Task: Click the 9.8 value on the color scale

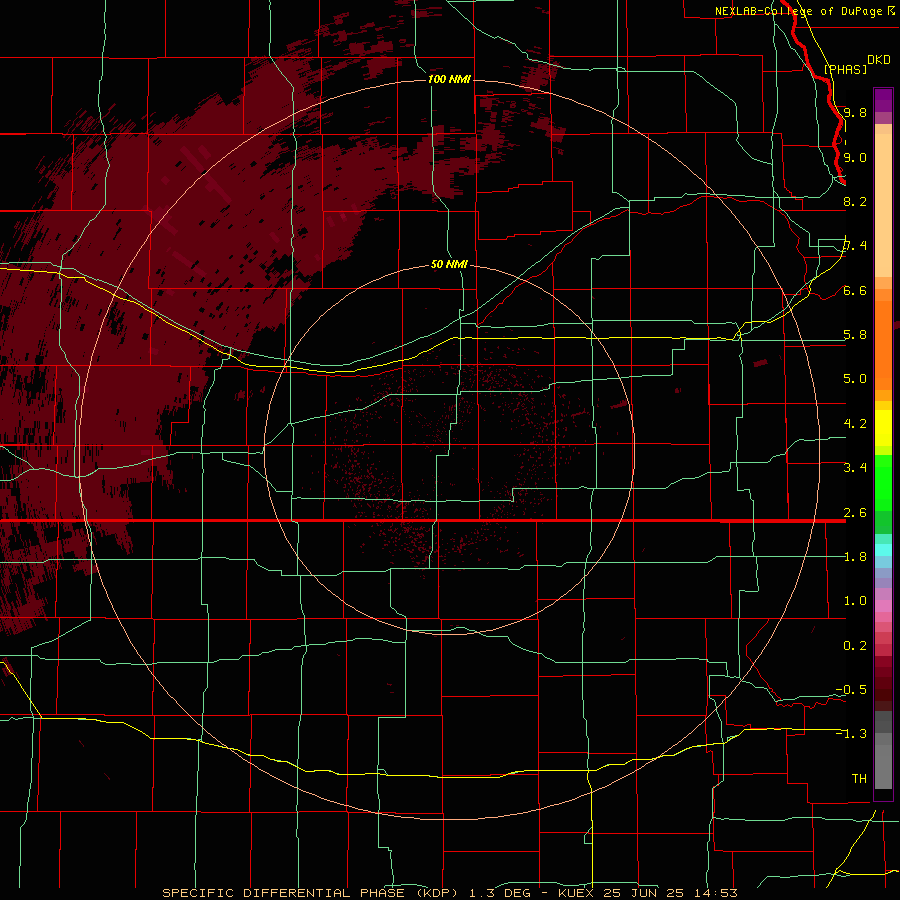Action: (x=855, y=112)
